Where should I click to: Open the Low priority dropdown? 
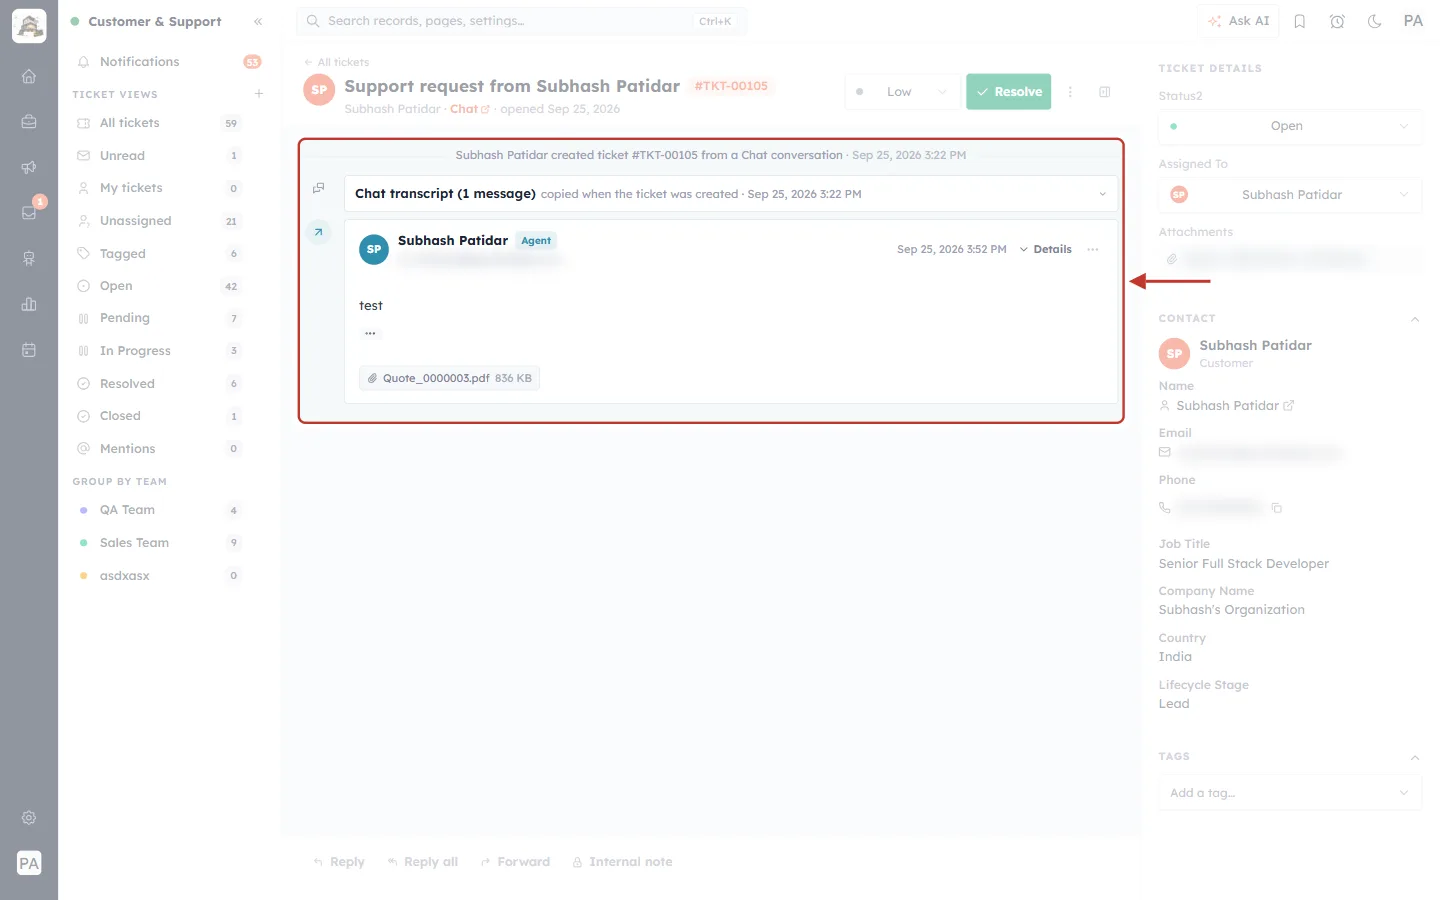click(901, 92)
